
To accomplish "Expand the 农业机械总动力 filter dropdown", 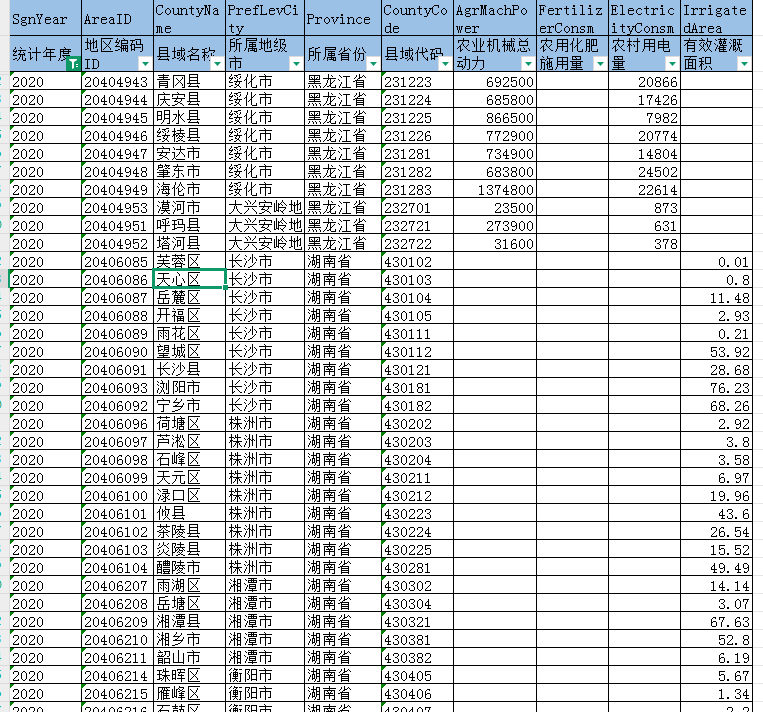I will coord(527,63).
